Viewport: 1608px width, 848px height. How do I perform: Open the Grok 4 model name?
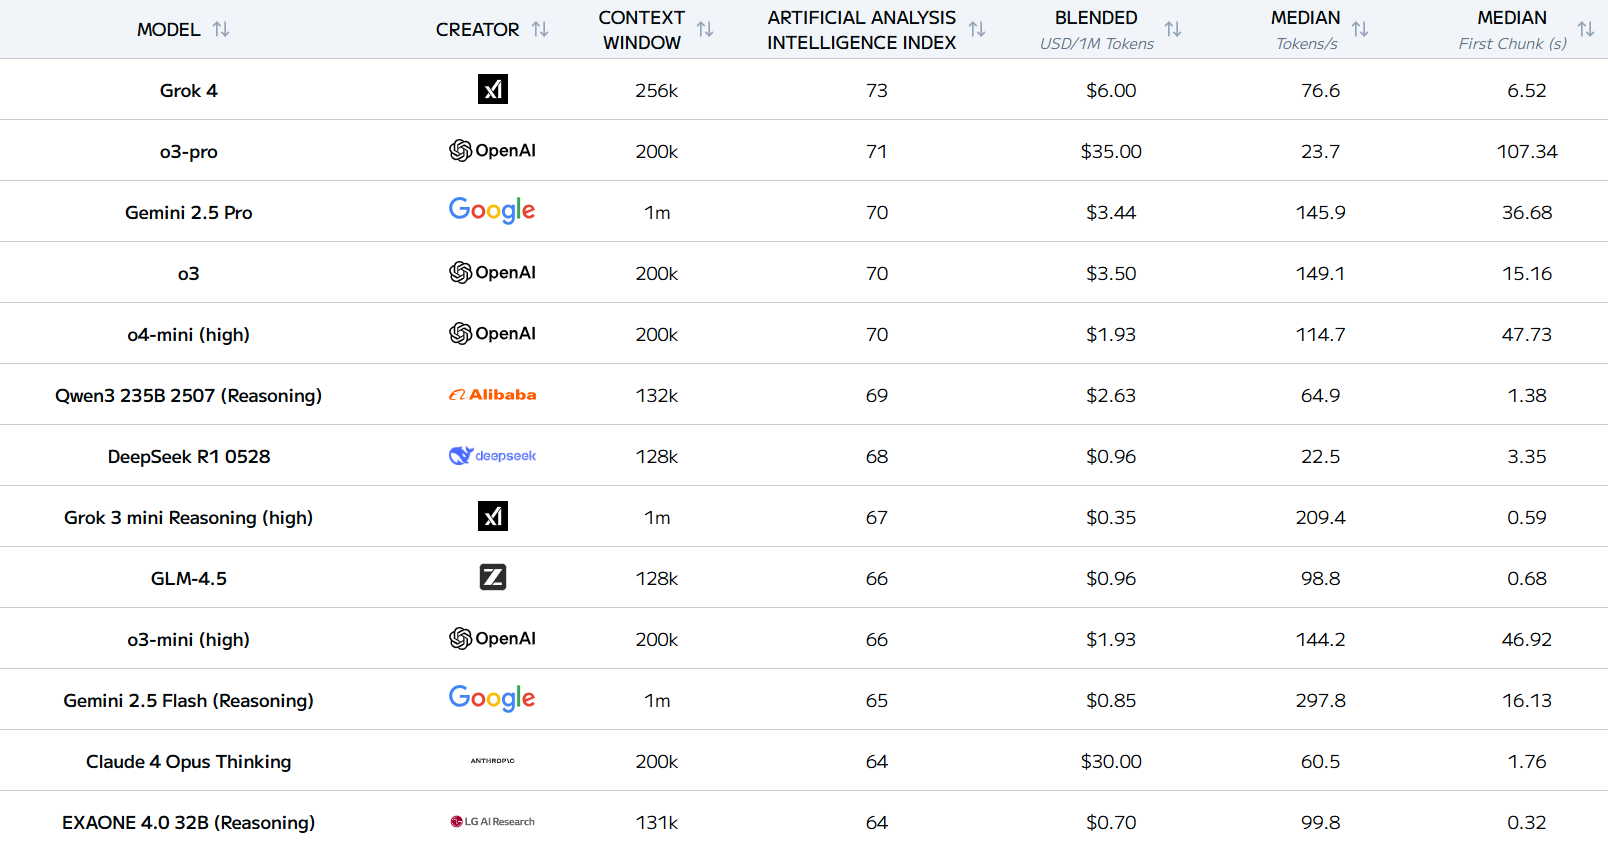point(188,91)
